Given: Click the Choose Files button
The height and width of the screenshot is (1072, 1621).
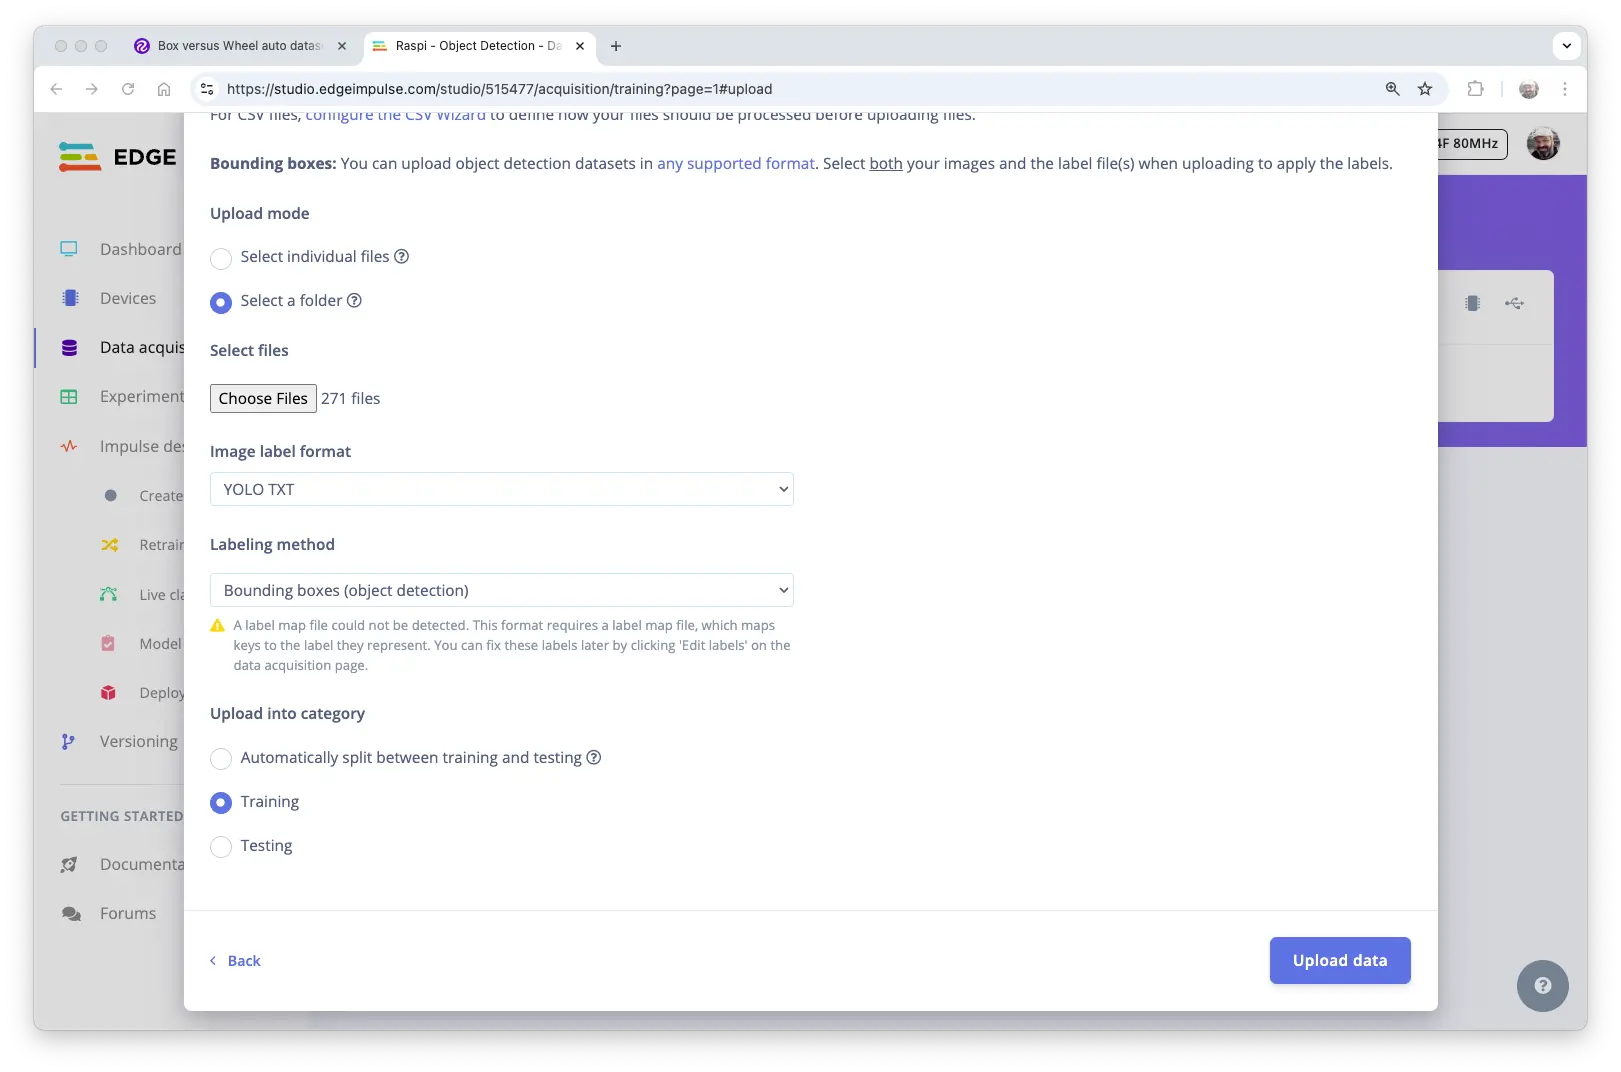Looking at the screenshot, I should point(263,398).
